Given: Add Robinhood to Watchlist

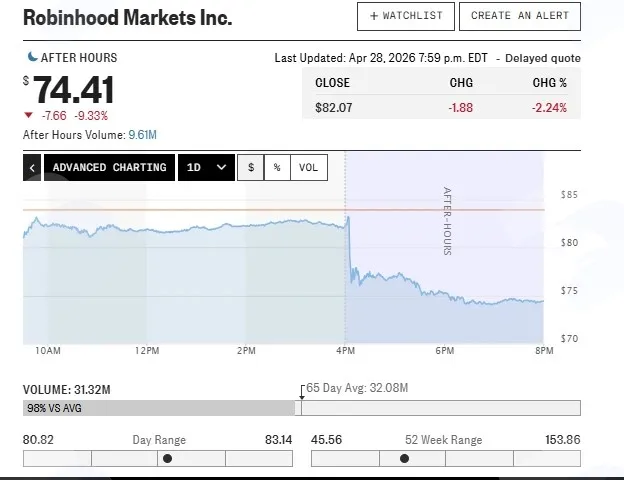Looking at the screenshot, I should coord(406,16).
